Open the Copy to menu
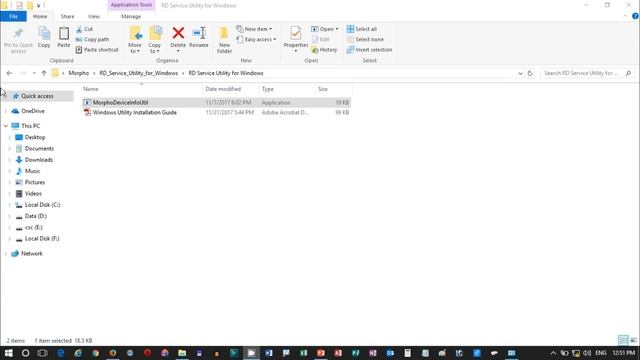The image size is (640, 360). [155, 40]
